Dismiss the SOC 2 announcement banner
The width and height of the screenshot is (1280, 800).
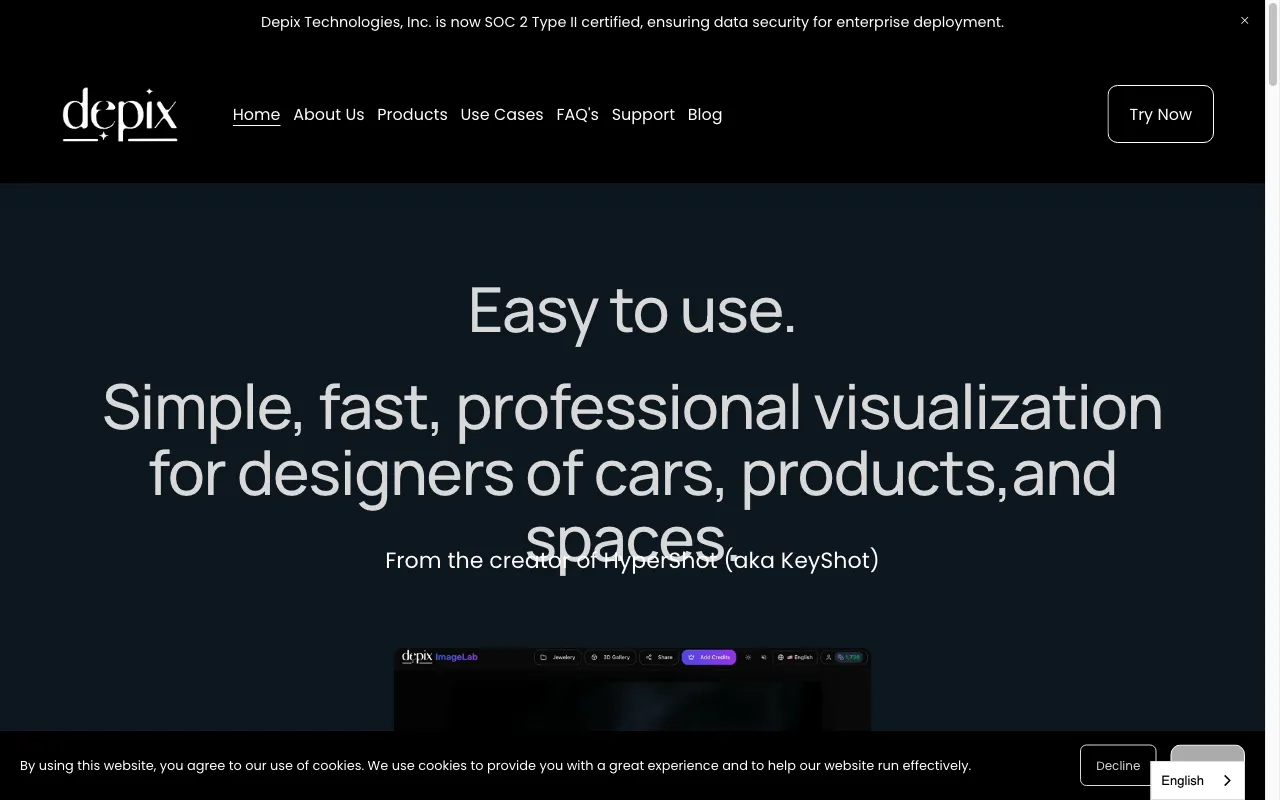1244,20
